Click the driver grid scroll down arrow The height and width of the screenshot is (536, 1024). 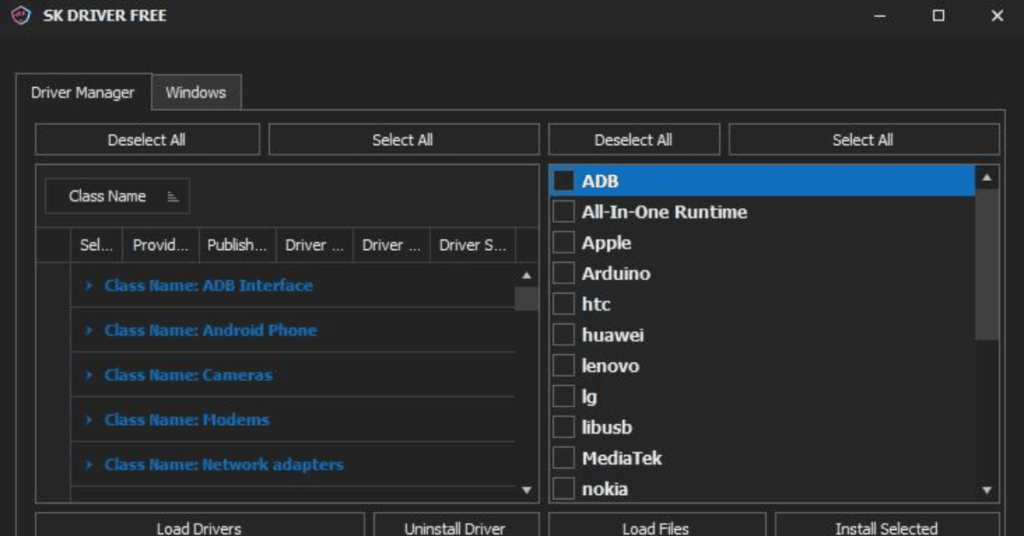(x=526, y=490)
